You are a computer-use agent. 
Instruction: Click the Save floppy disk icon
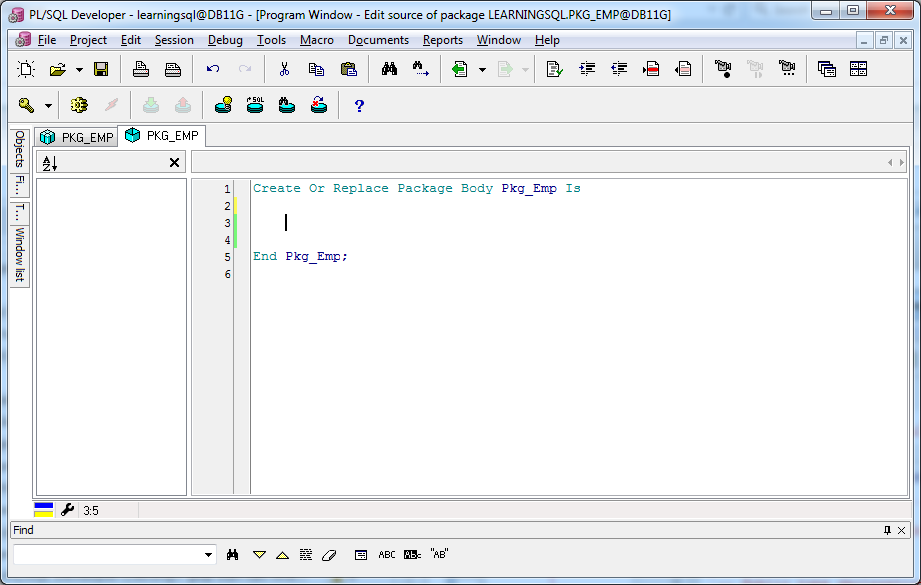pyautogui.click(x=101, y=69)
